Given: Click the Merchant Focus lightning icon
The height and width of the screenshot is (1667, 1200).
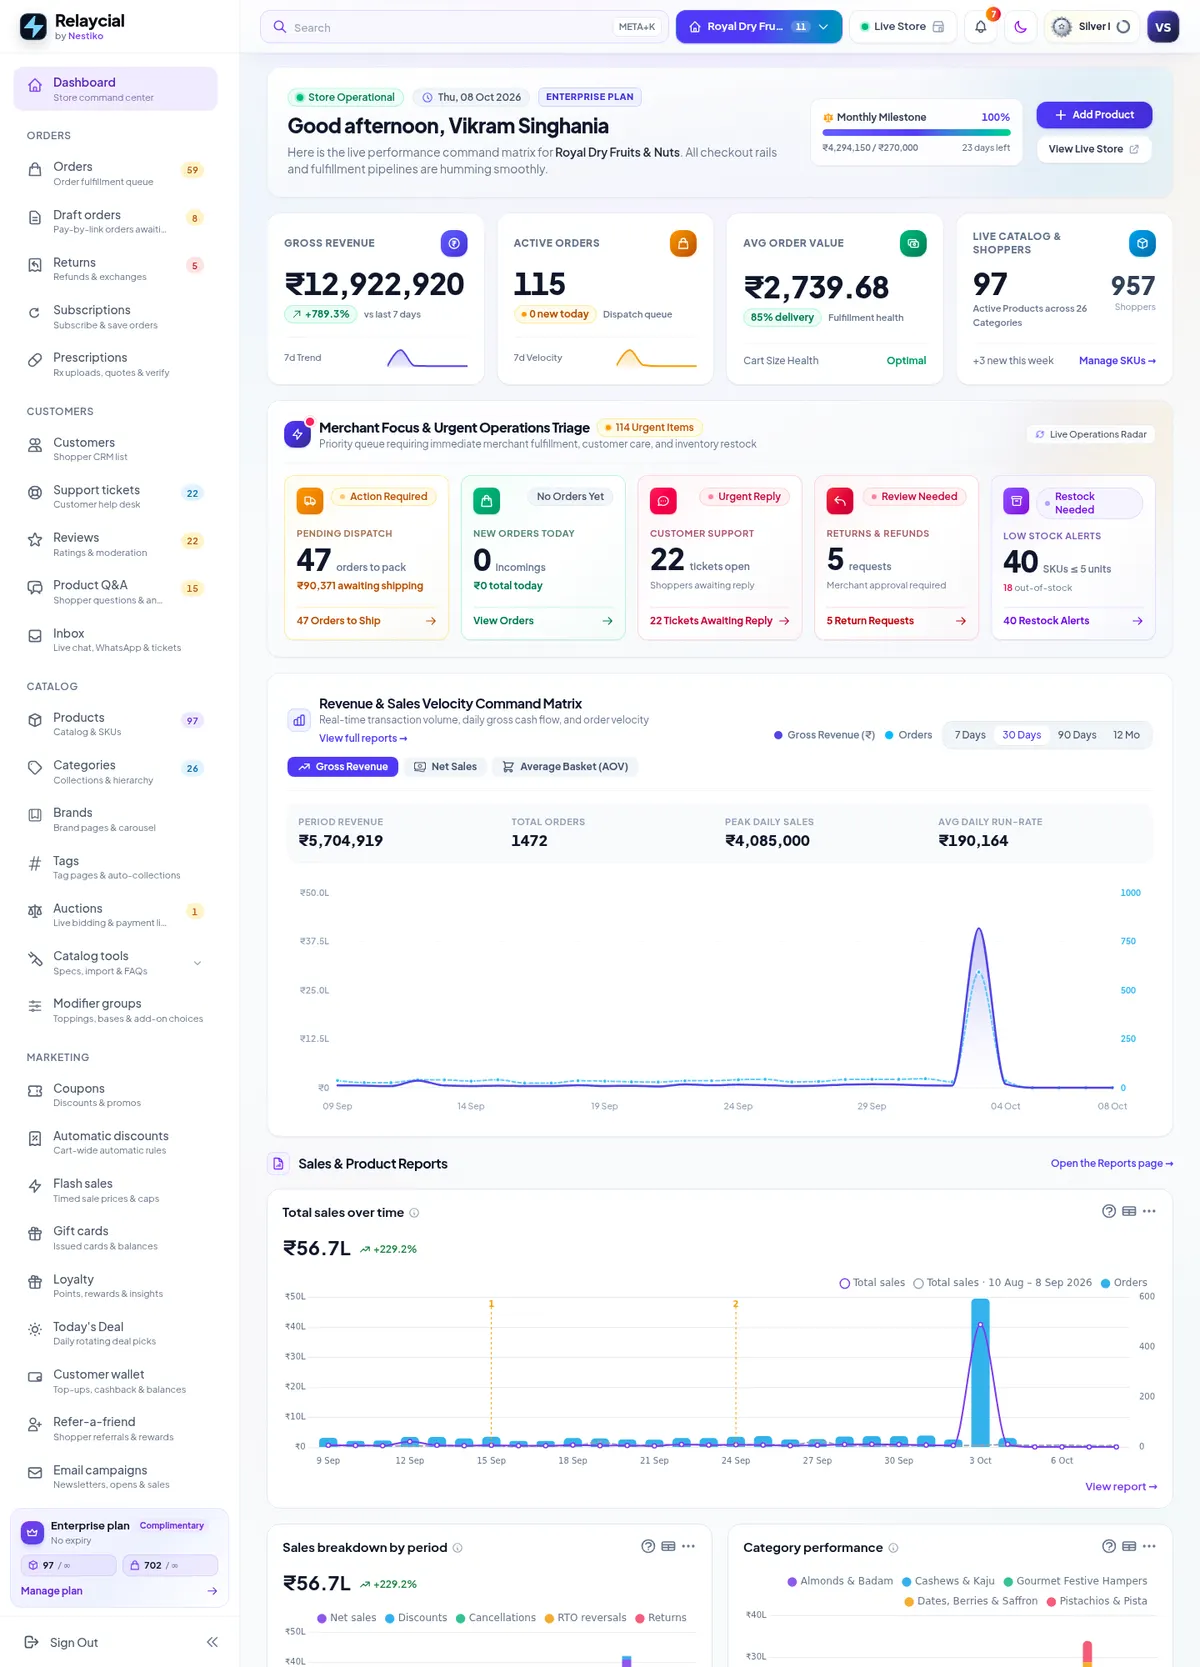Looking at the screenshot, I should [x=297, y=434].
